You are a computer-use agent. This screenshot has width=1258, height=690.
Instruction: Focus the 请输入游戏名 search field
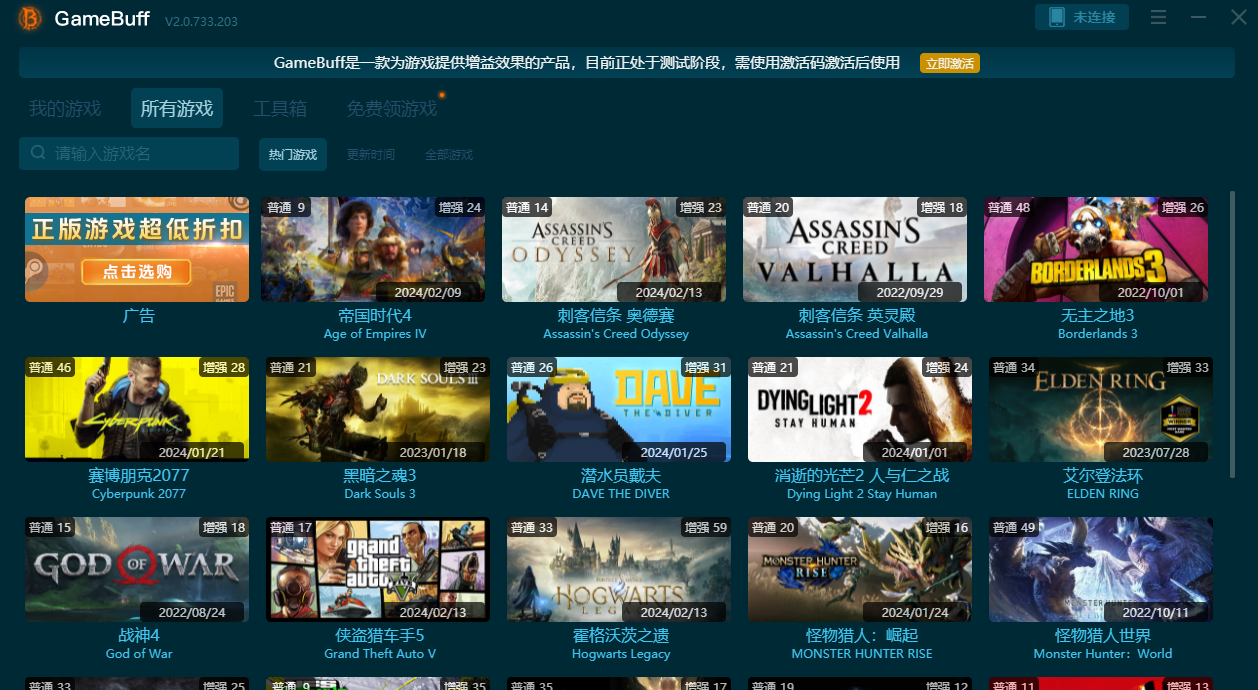(129, 153)
